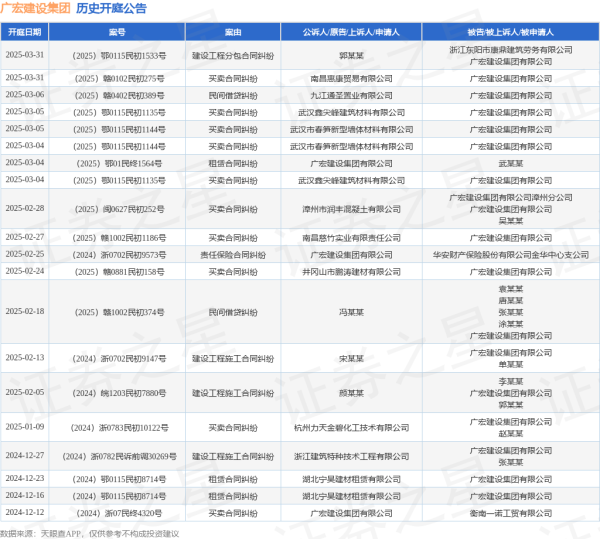This screenshot has height=539, width=600.
Task: Click defendant 单某某
Action: coord(510,365)
